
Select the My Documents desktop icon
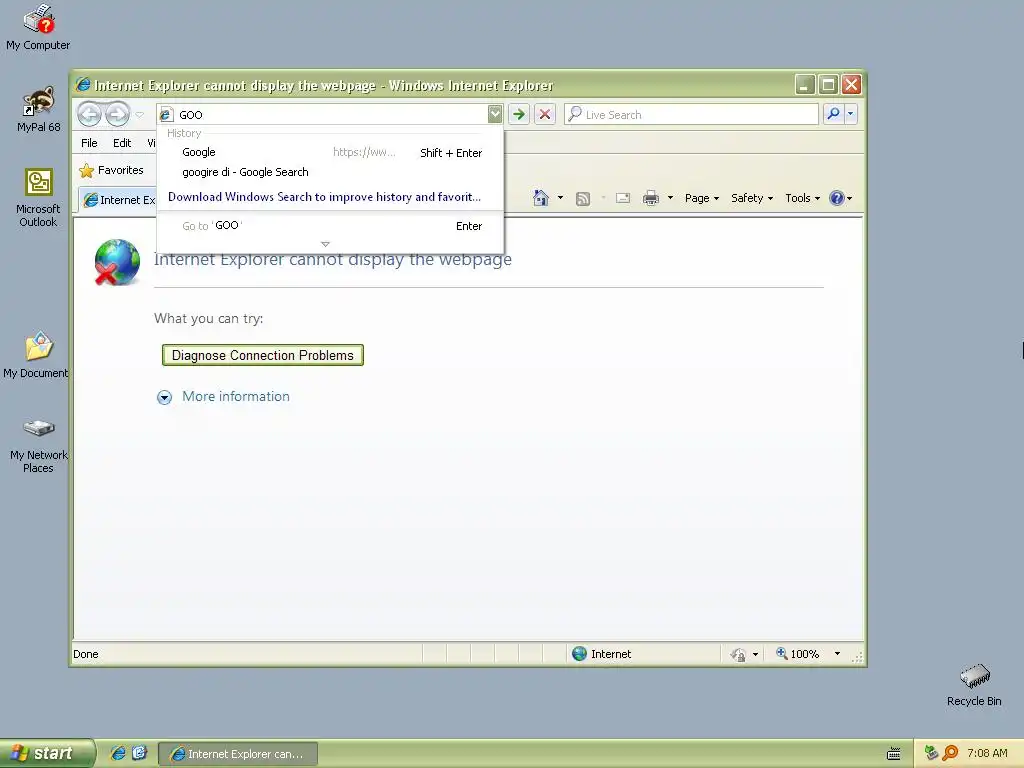click(x=36, y=355)
